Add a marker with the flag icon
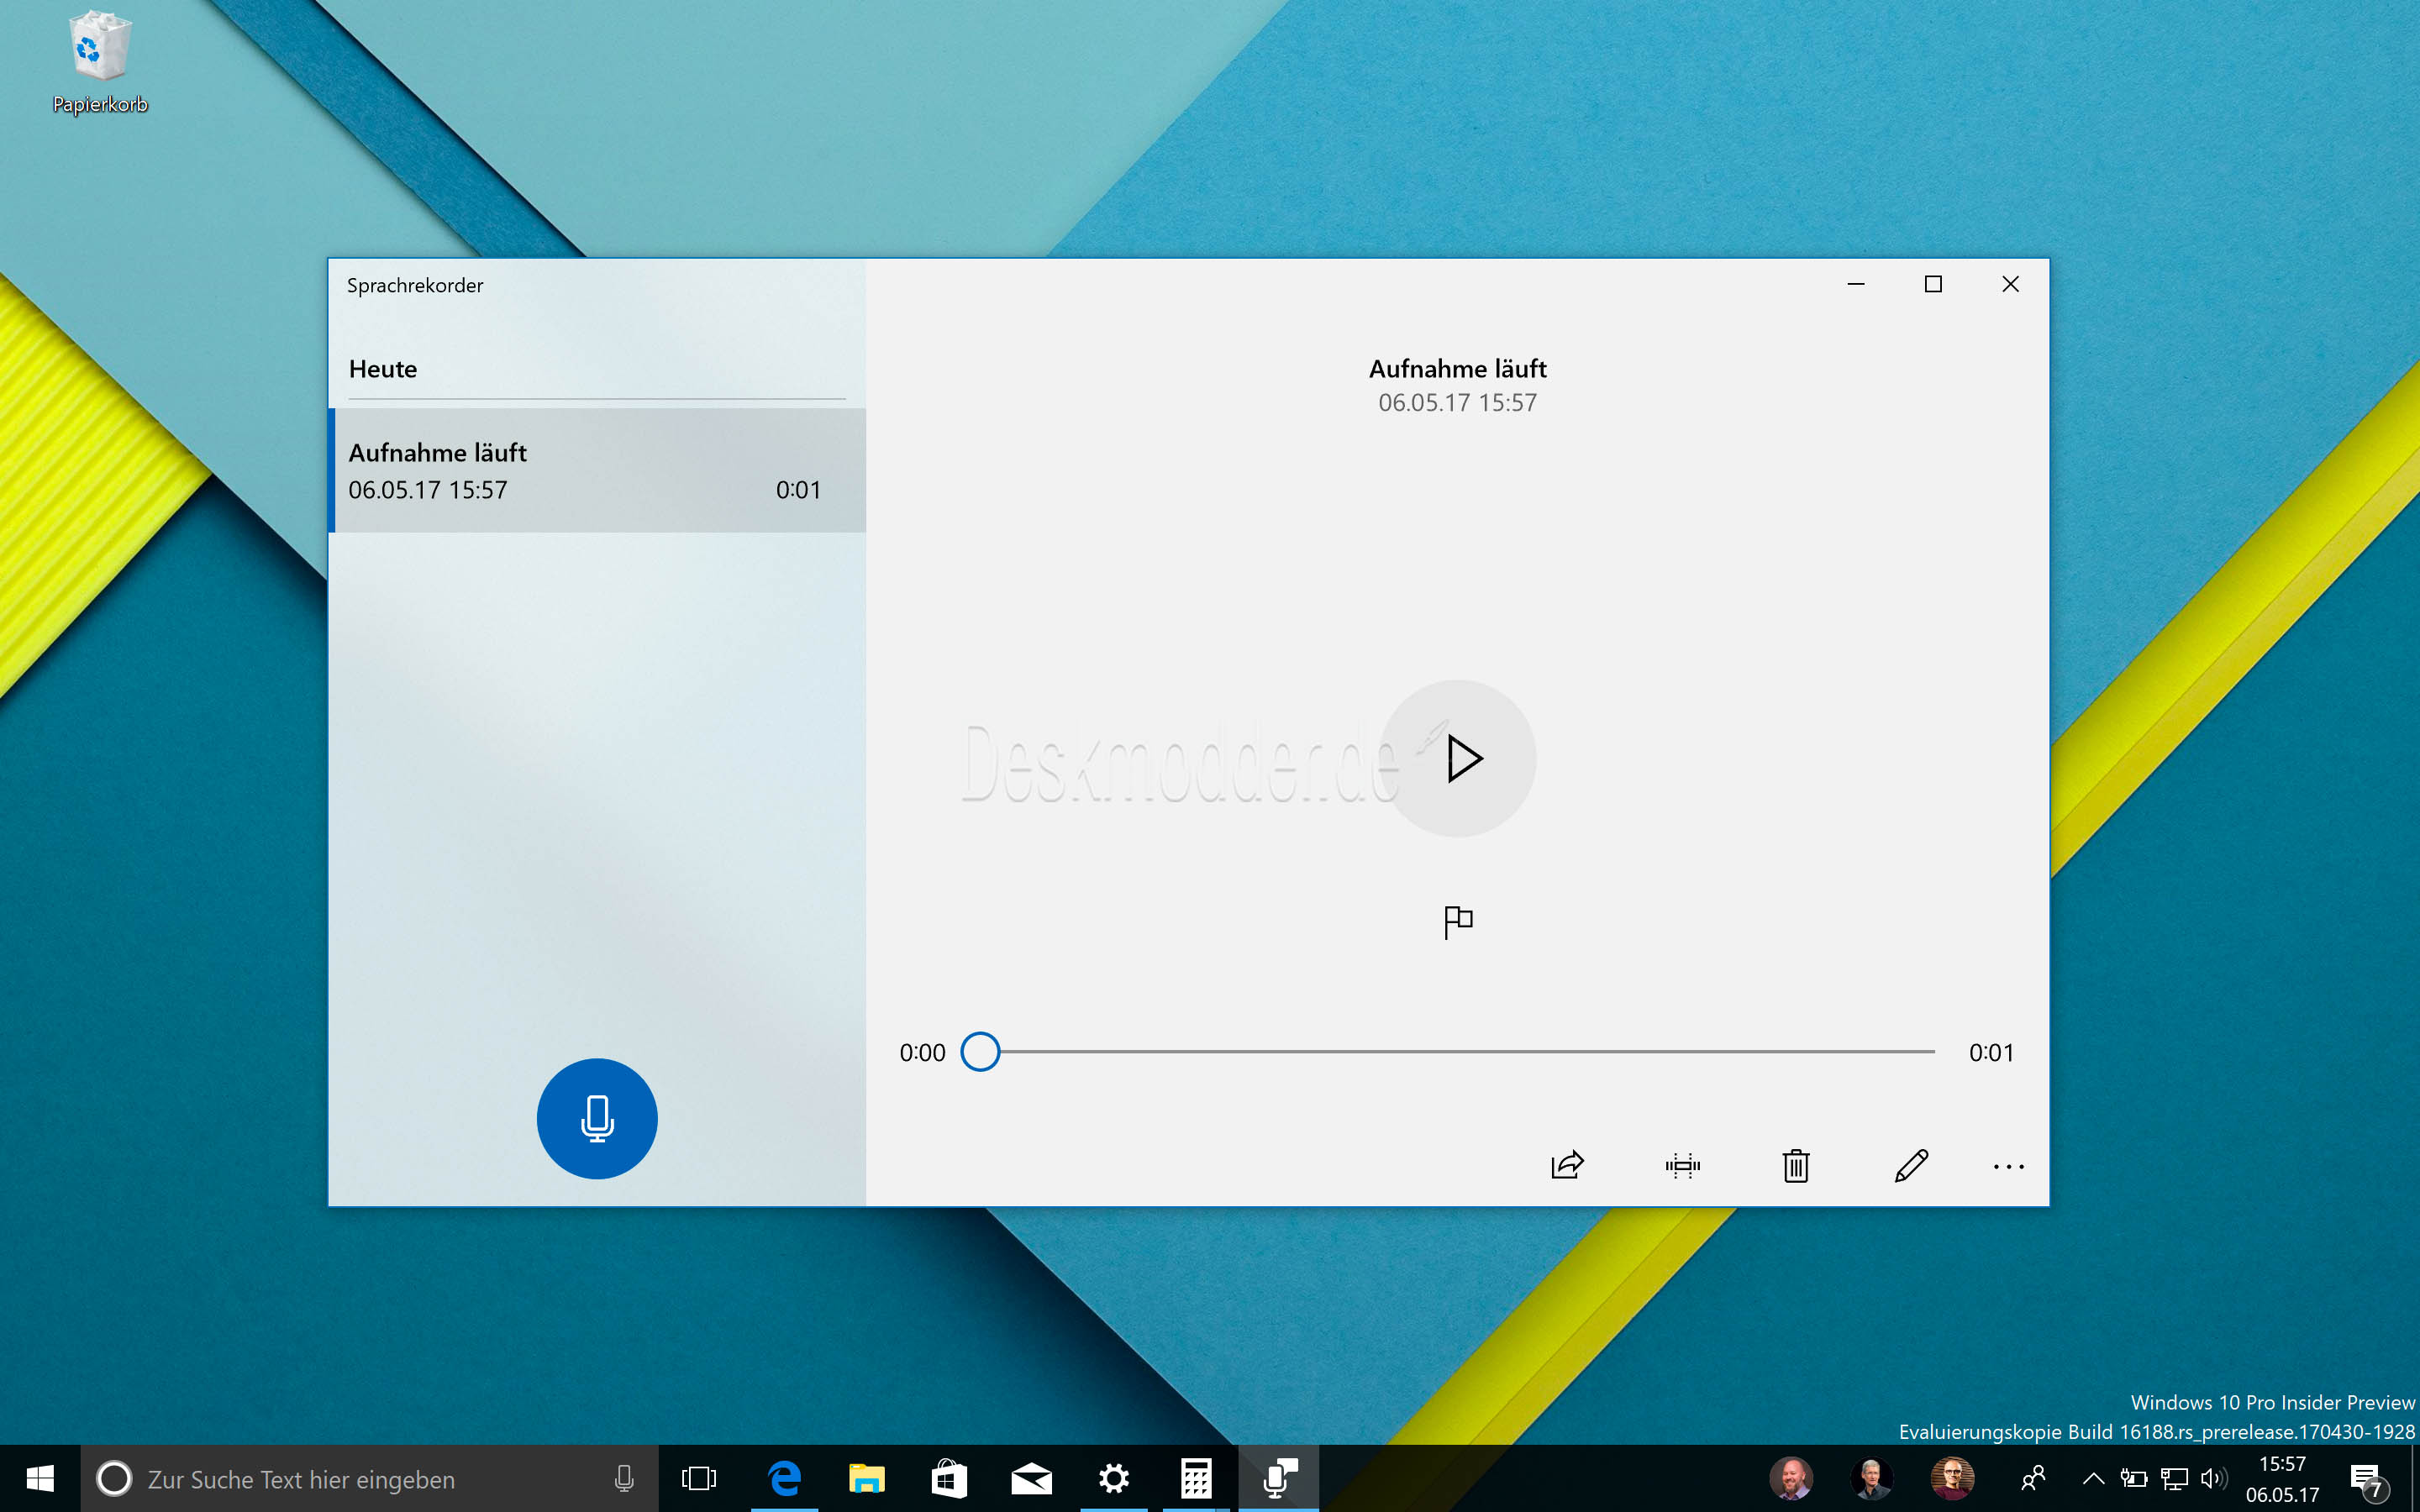This screenshot has height=1512, width=2420. [x=1458, y=921]
